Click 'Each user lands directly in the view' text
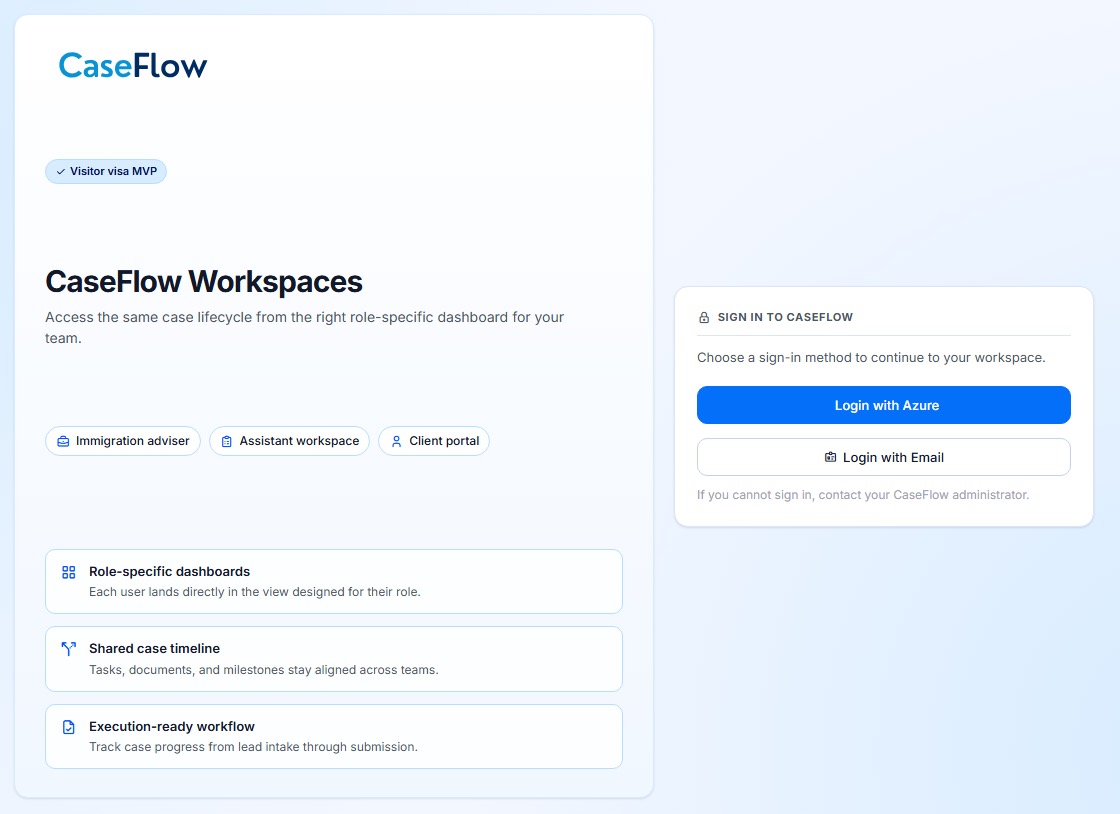Viewport: 1120px width, 814px height. [x=254, y=592]
